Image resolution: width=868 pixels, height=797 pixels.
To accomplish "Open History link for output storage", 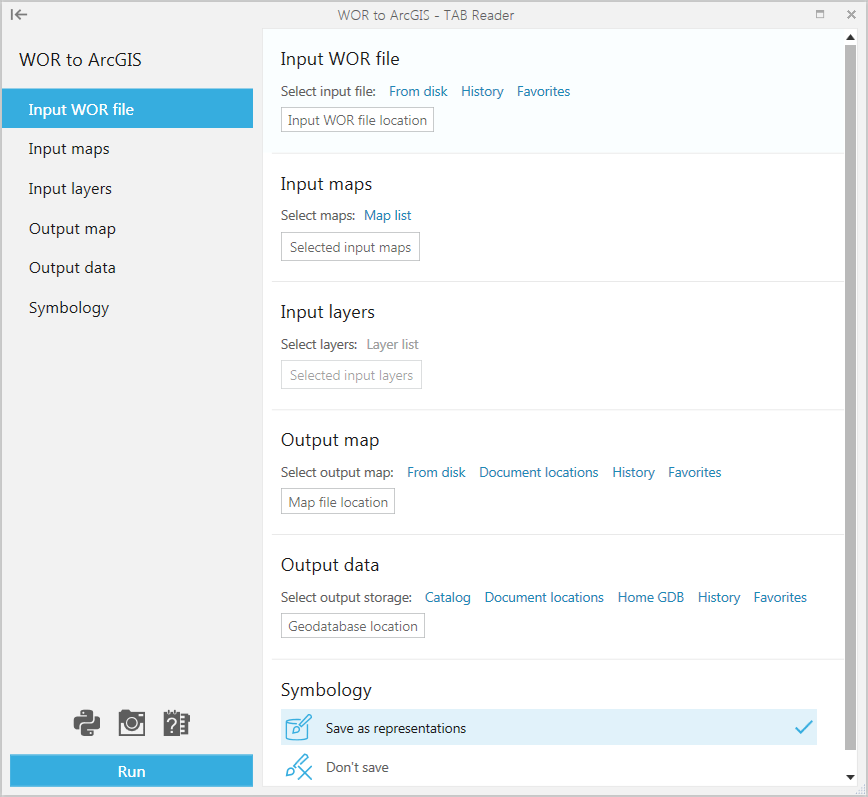I will (x=719, y=597).
